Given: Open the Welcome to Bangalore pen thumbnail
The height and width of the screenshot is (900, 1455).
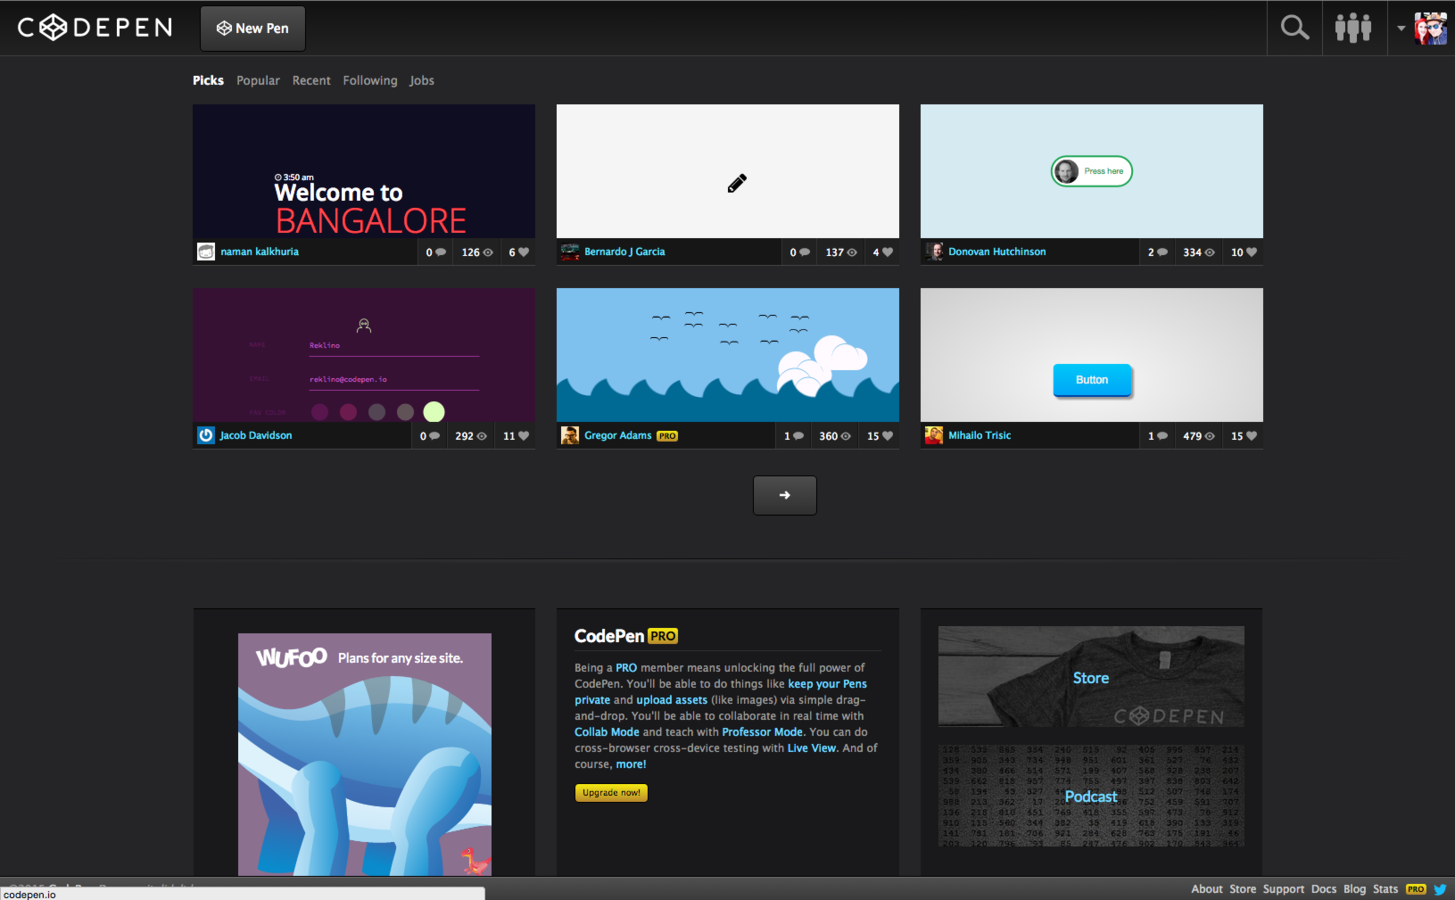Looking at the screenshot, I should (x=364, y=171).
